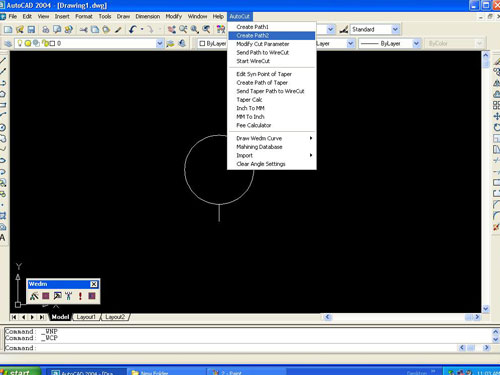Expand the Import submenu
Image resolution: width=500 pixels, height=375 pixels.
tap(272, 155)
